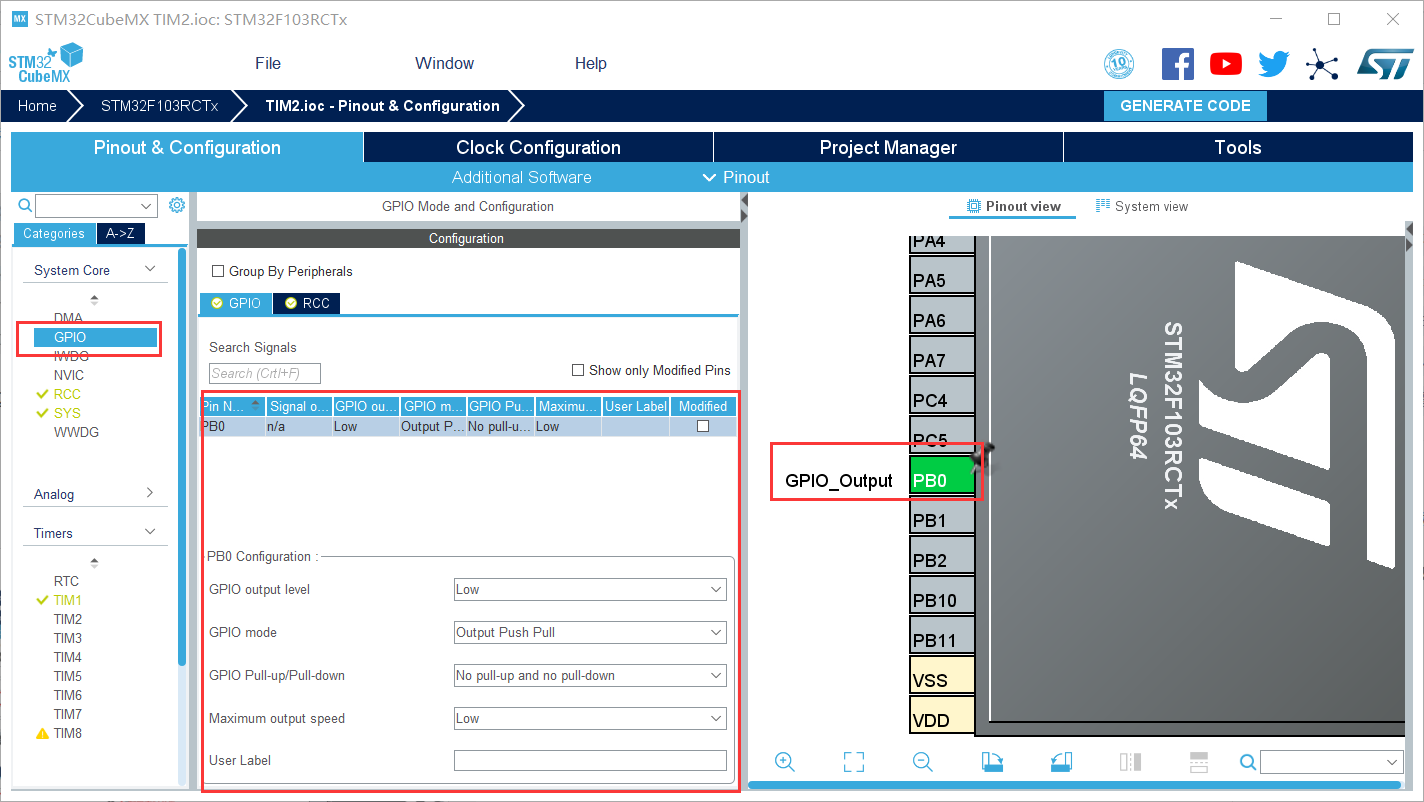Click the STM32CubeMX logo
Screen dimensions: 1424x802
click(45, 64)
